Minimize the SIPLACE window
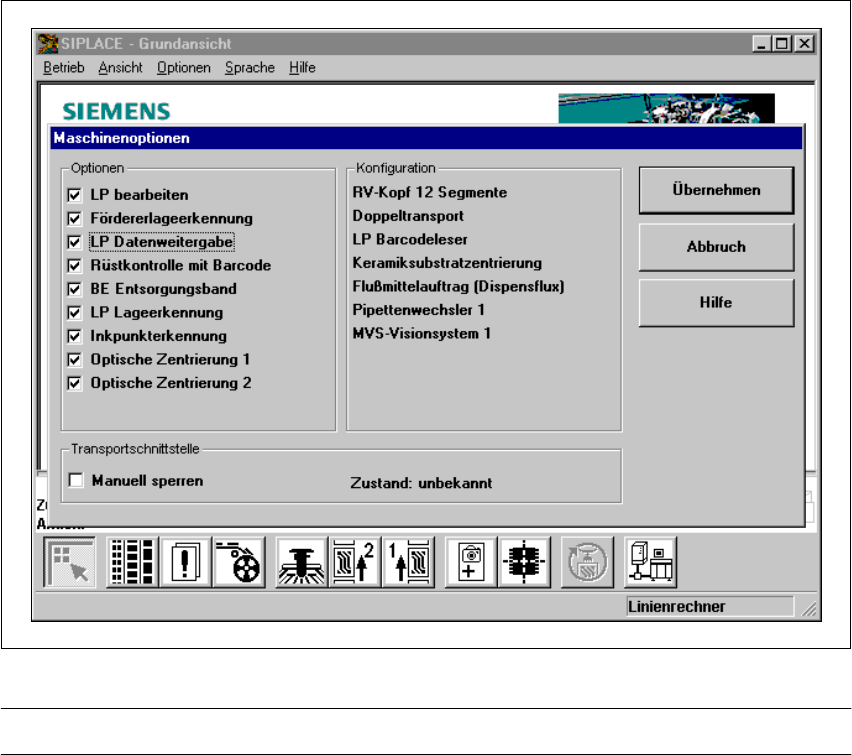 coord(762,43)
